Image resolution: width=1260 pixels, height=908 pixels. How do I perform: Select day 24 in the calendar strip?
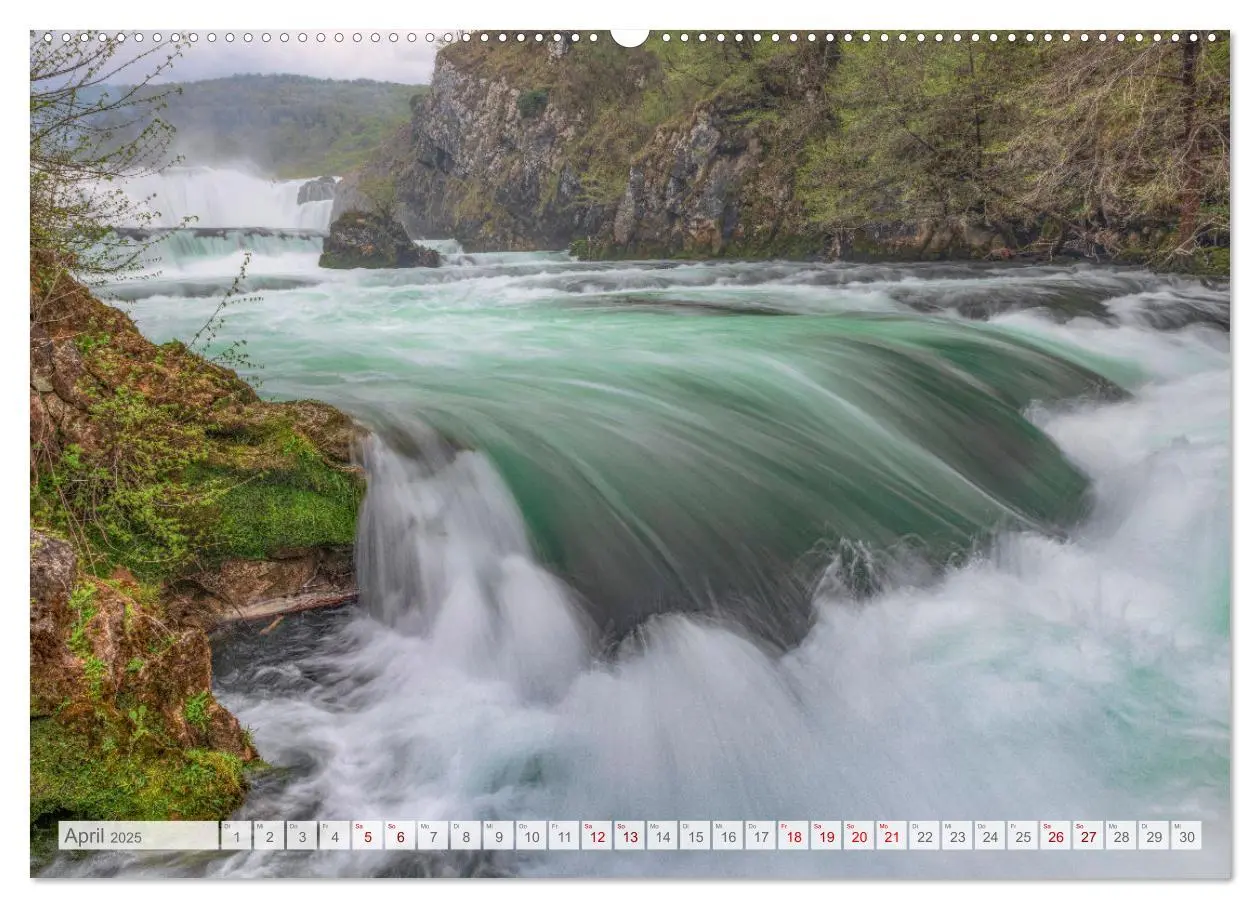(990, 836)
